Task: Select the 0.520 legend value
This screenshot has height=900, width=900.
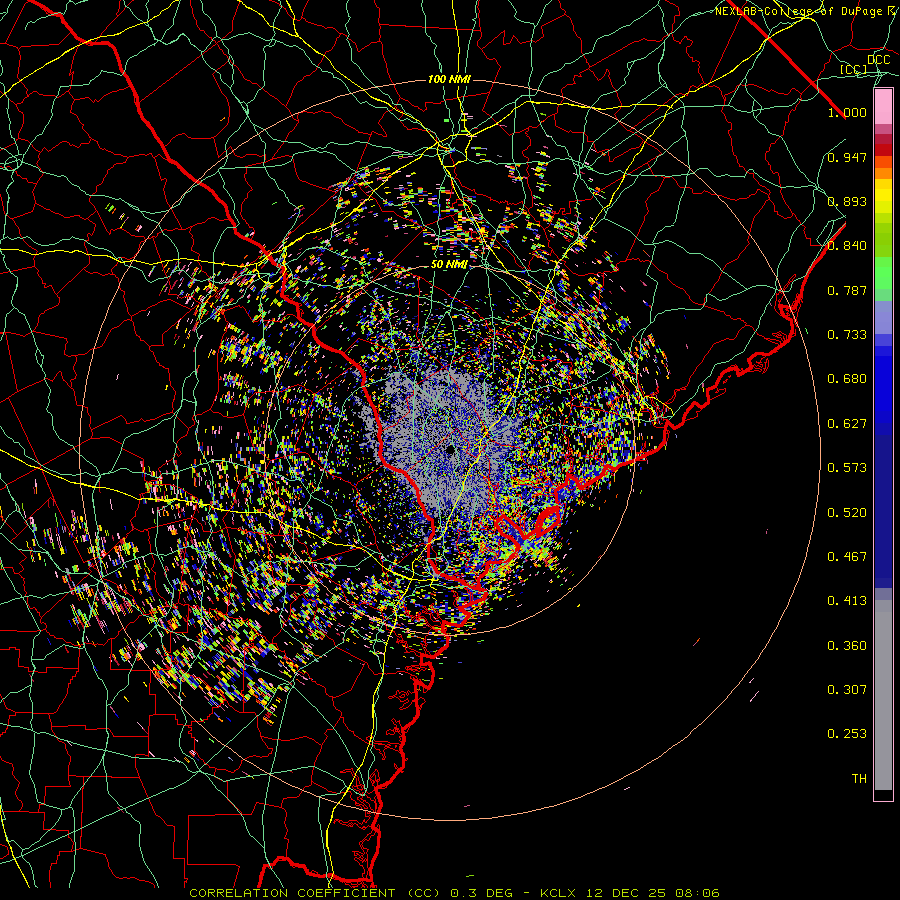Action: (847, 513)
